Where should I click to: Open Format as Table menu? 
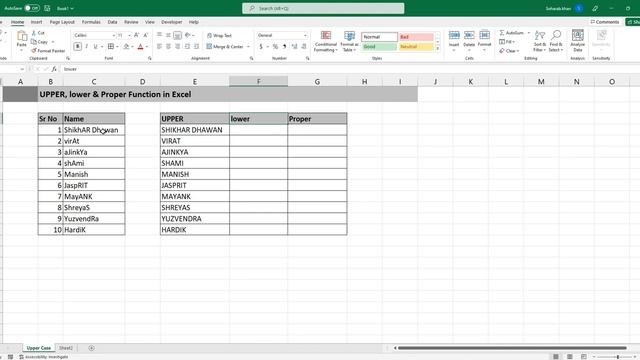349,41
